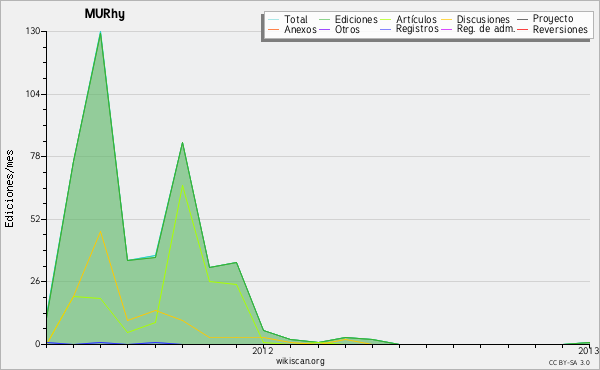Click the 2012 x-axis label
The width and height of the screenshot is (600, 370).
click(263, 350)
